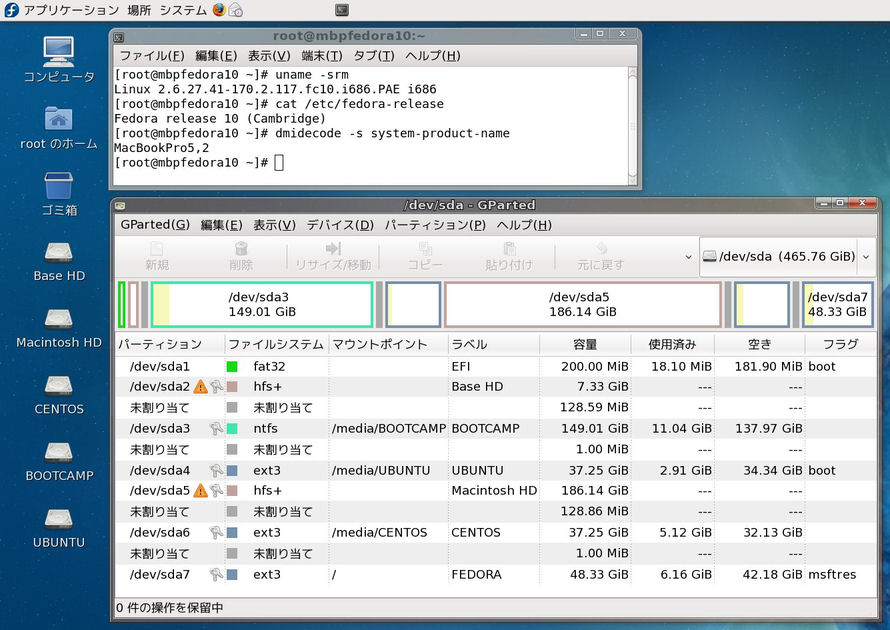Open the Applications (アプリケーション) panel menu
890x630 pixels.
tap(72, 10)
